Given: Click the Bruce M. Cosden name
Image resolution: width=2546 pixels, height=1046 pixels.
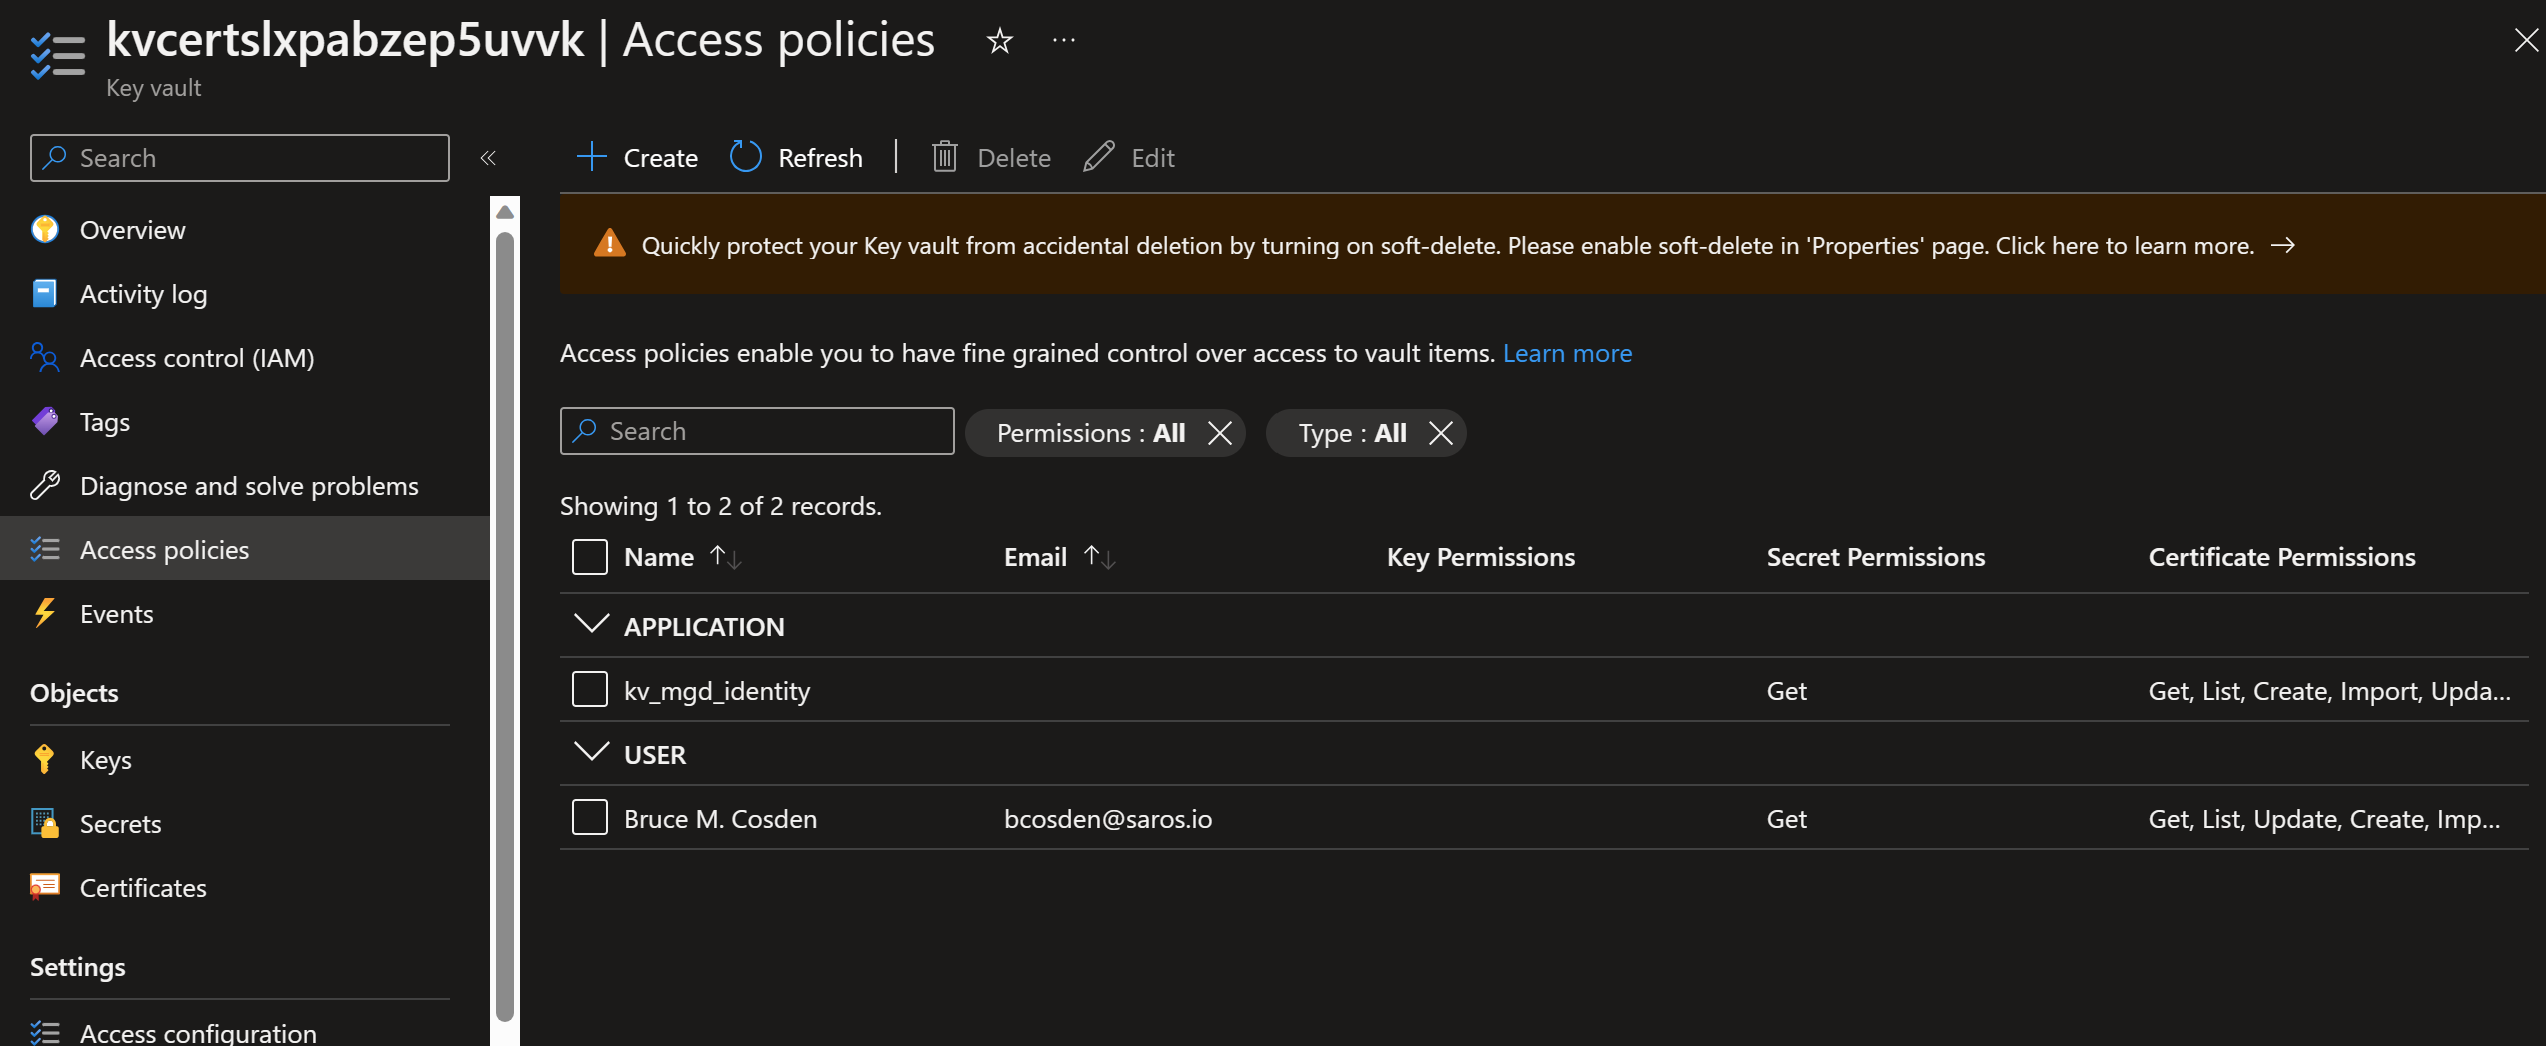Looking at the screenshot, I should tap(720, 819).
